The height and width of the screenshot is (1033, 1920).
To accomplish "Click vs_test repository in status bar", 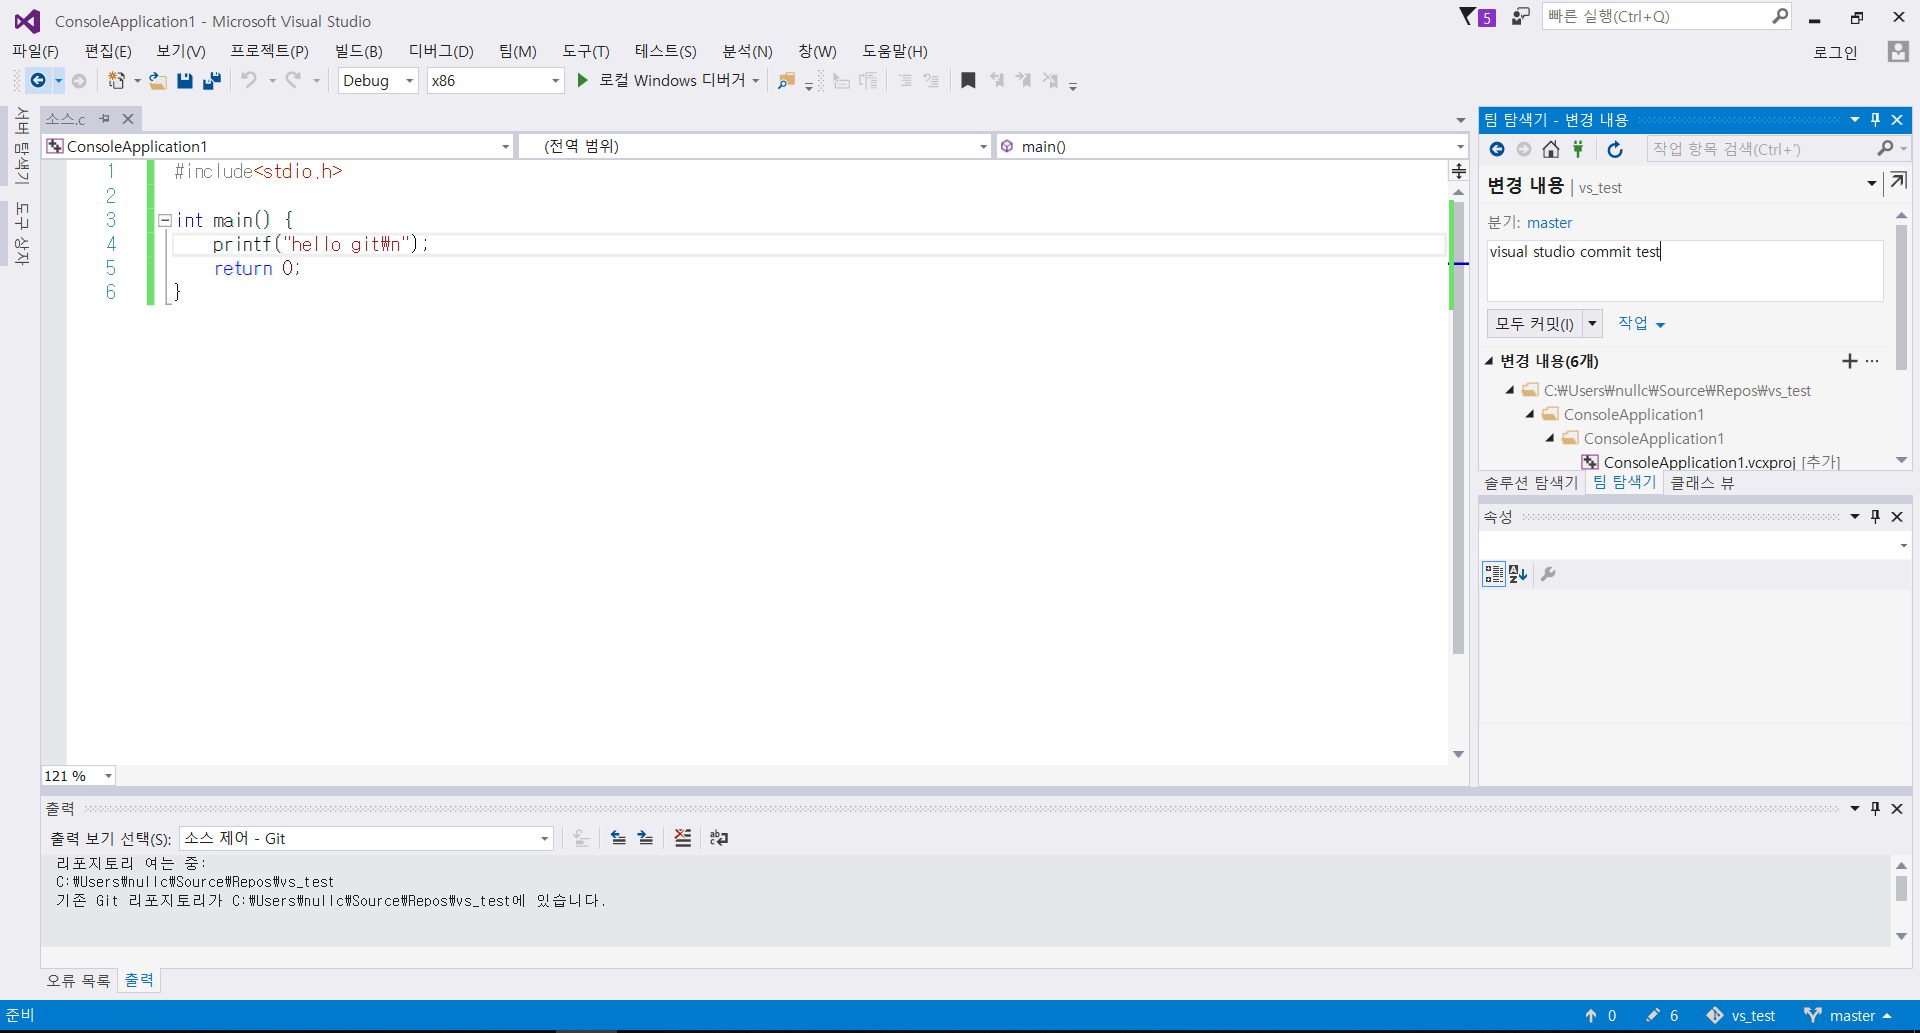I will point(1741,1016).
